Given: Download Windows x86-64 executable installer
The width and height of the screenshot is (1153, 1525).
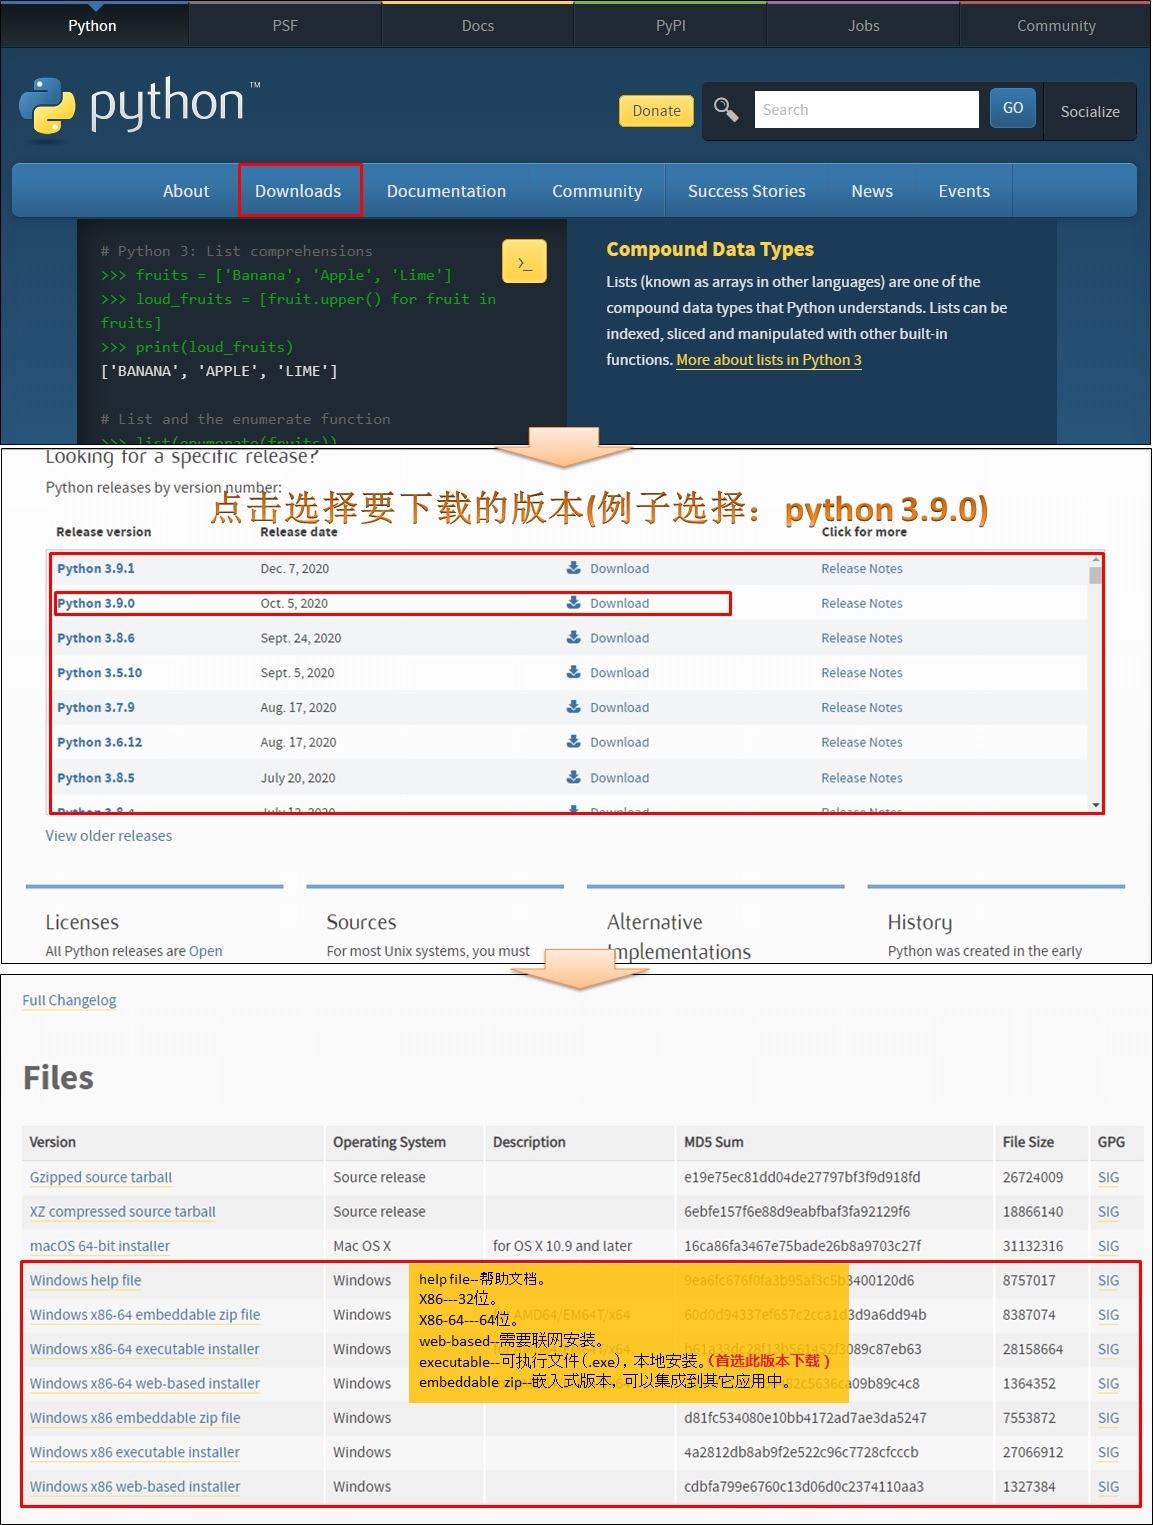Looking at the screenshot, I should pos(145,1349).
